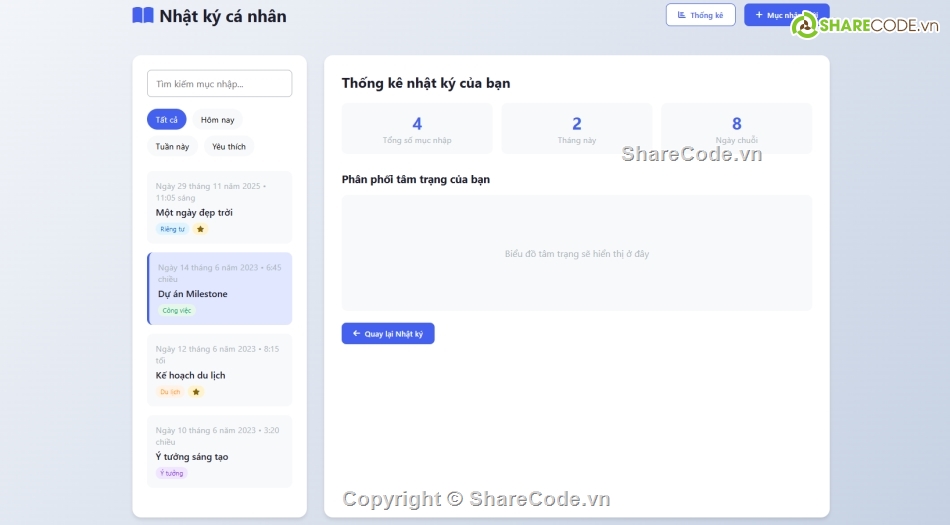Click the mood chart placeholder area
Image resolution: width=950 pixels, height=525 pixels.
click(x=577, y=253)
